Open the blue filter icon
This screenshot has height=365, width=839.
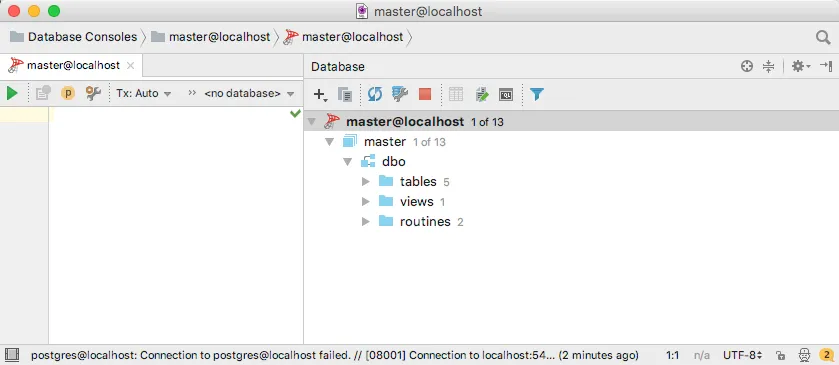point(536,94)
